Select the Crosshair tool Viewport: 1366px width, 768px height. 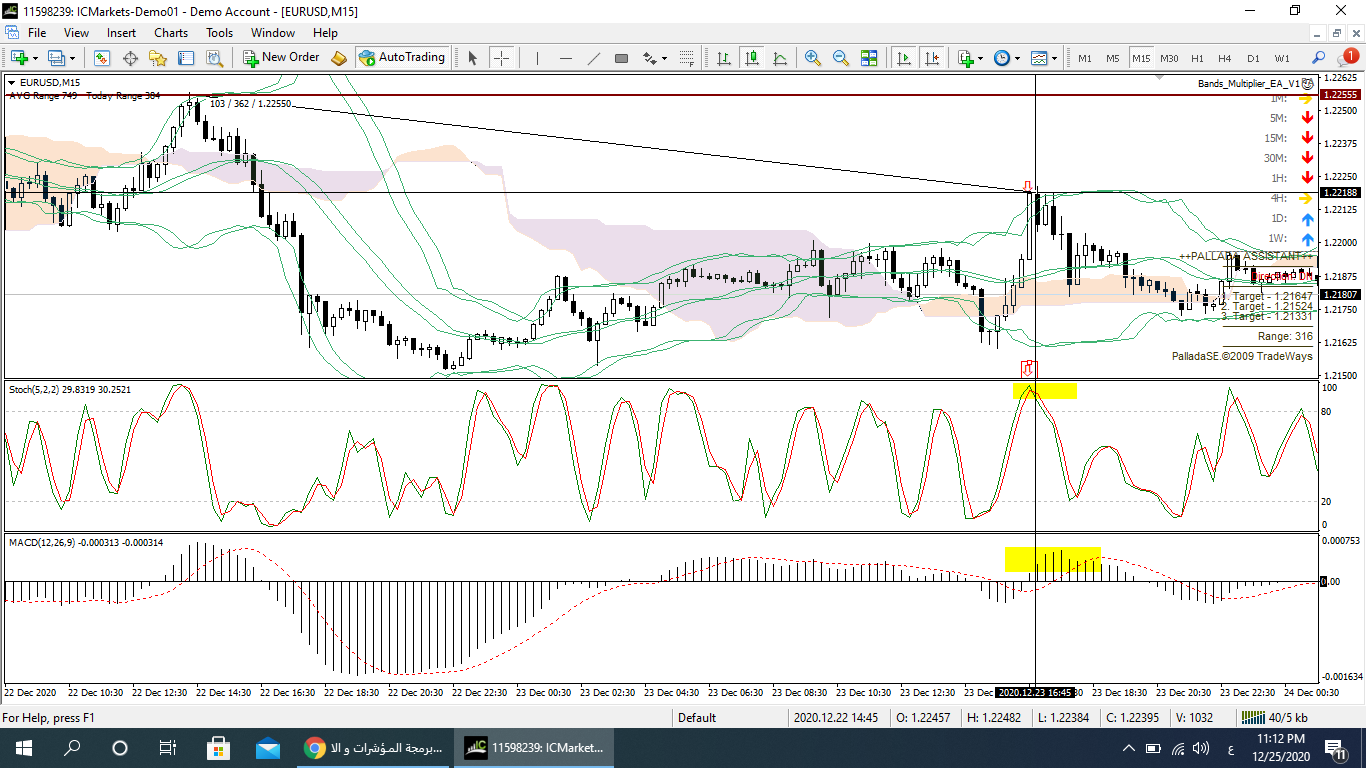tap(501, 58)
